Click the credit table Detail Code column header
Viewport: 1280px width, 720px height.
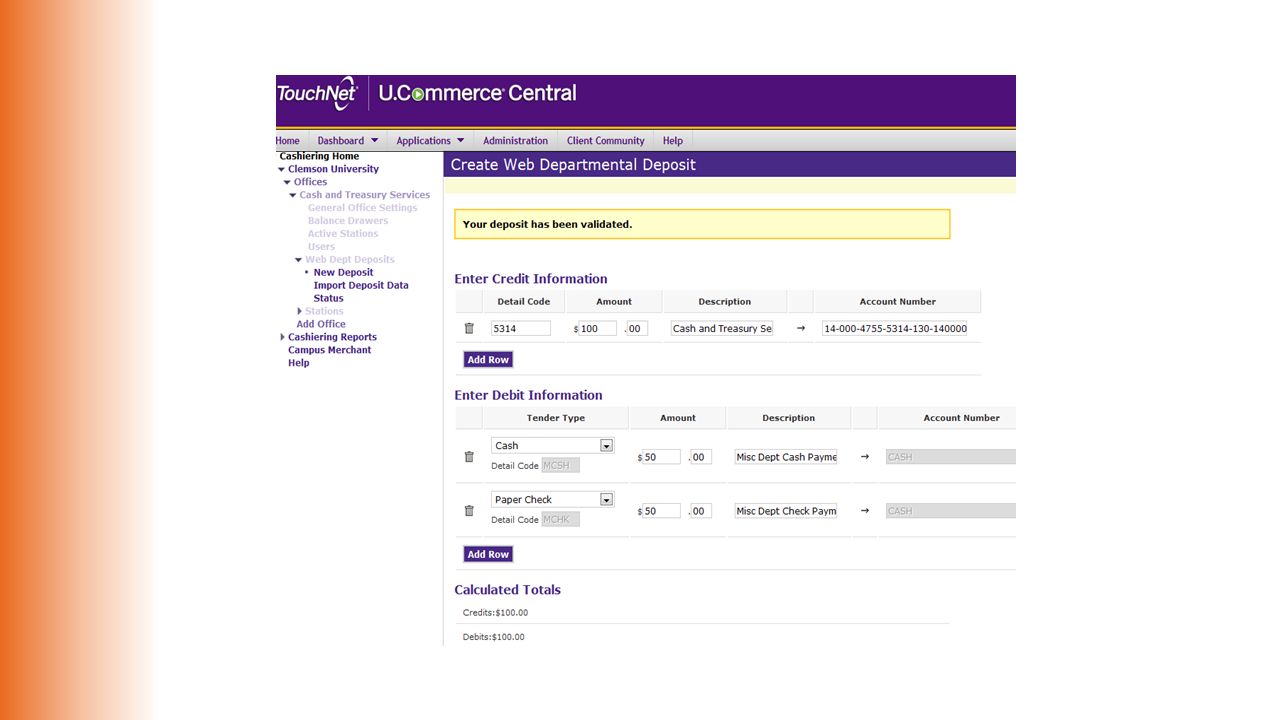[524, 302]
